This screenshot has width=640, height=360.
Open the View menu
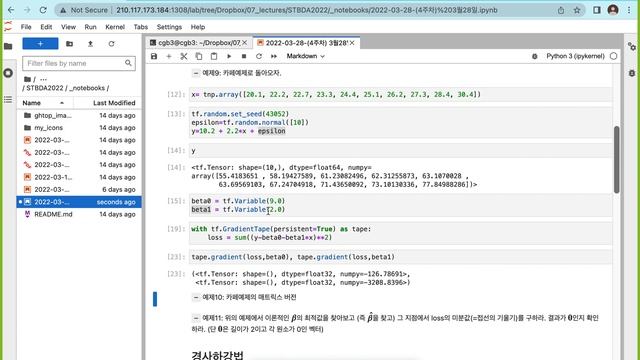pos(68,27)
